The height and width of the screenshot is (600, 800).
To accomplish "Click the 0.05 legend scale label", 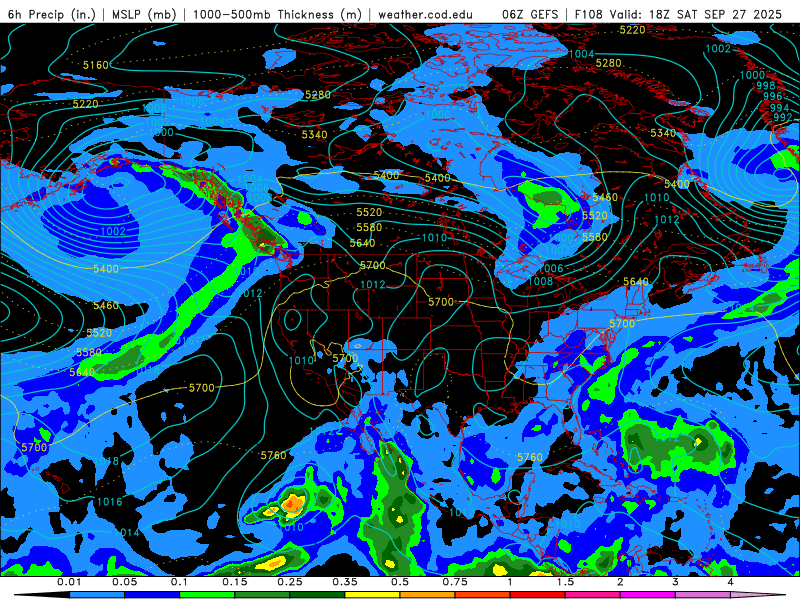I will [124, 582].
